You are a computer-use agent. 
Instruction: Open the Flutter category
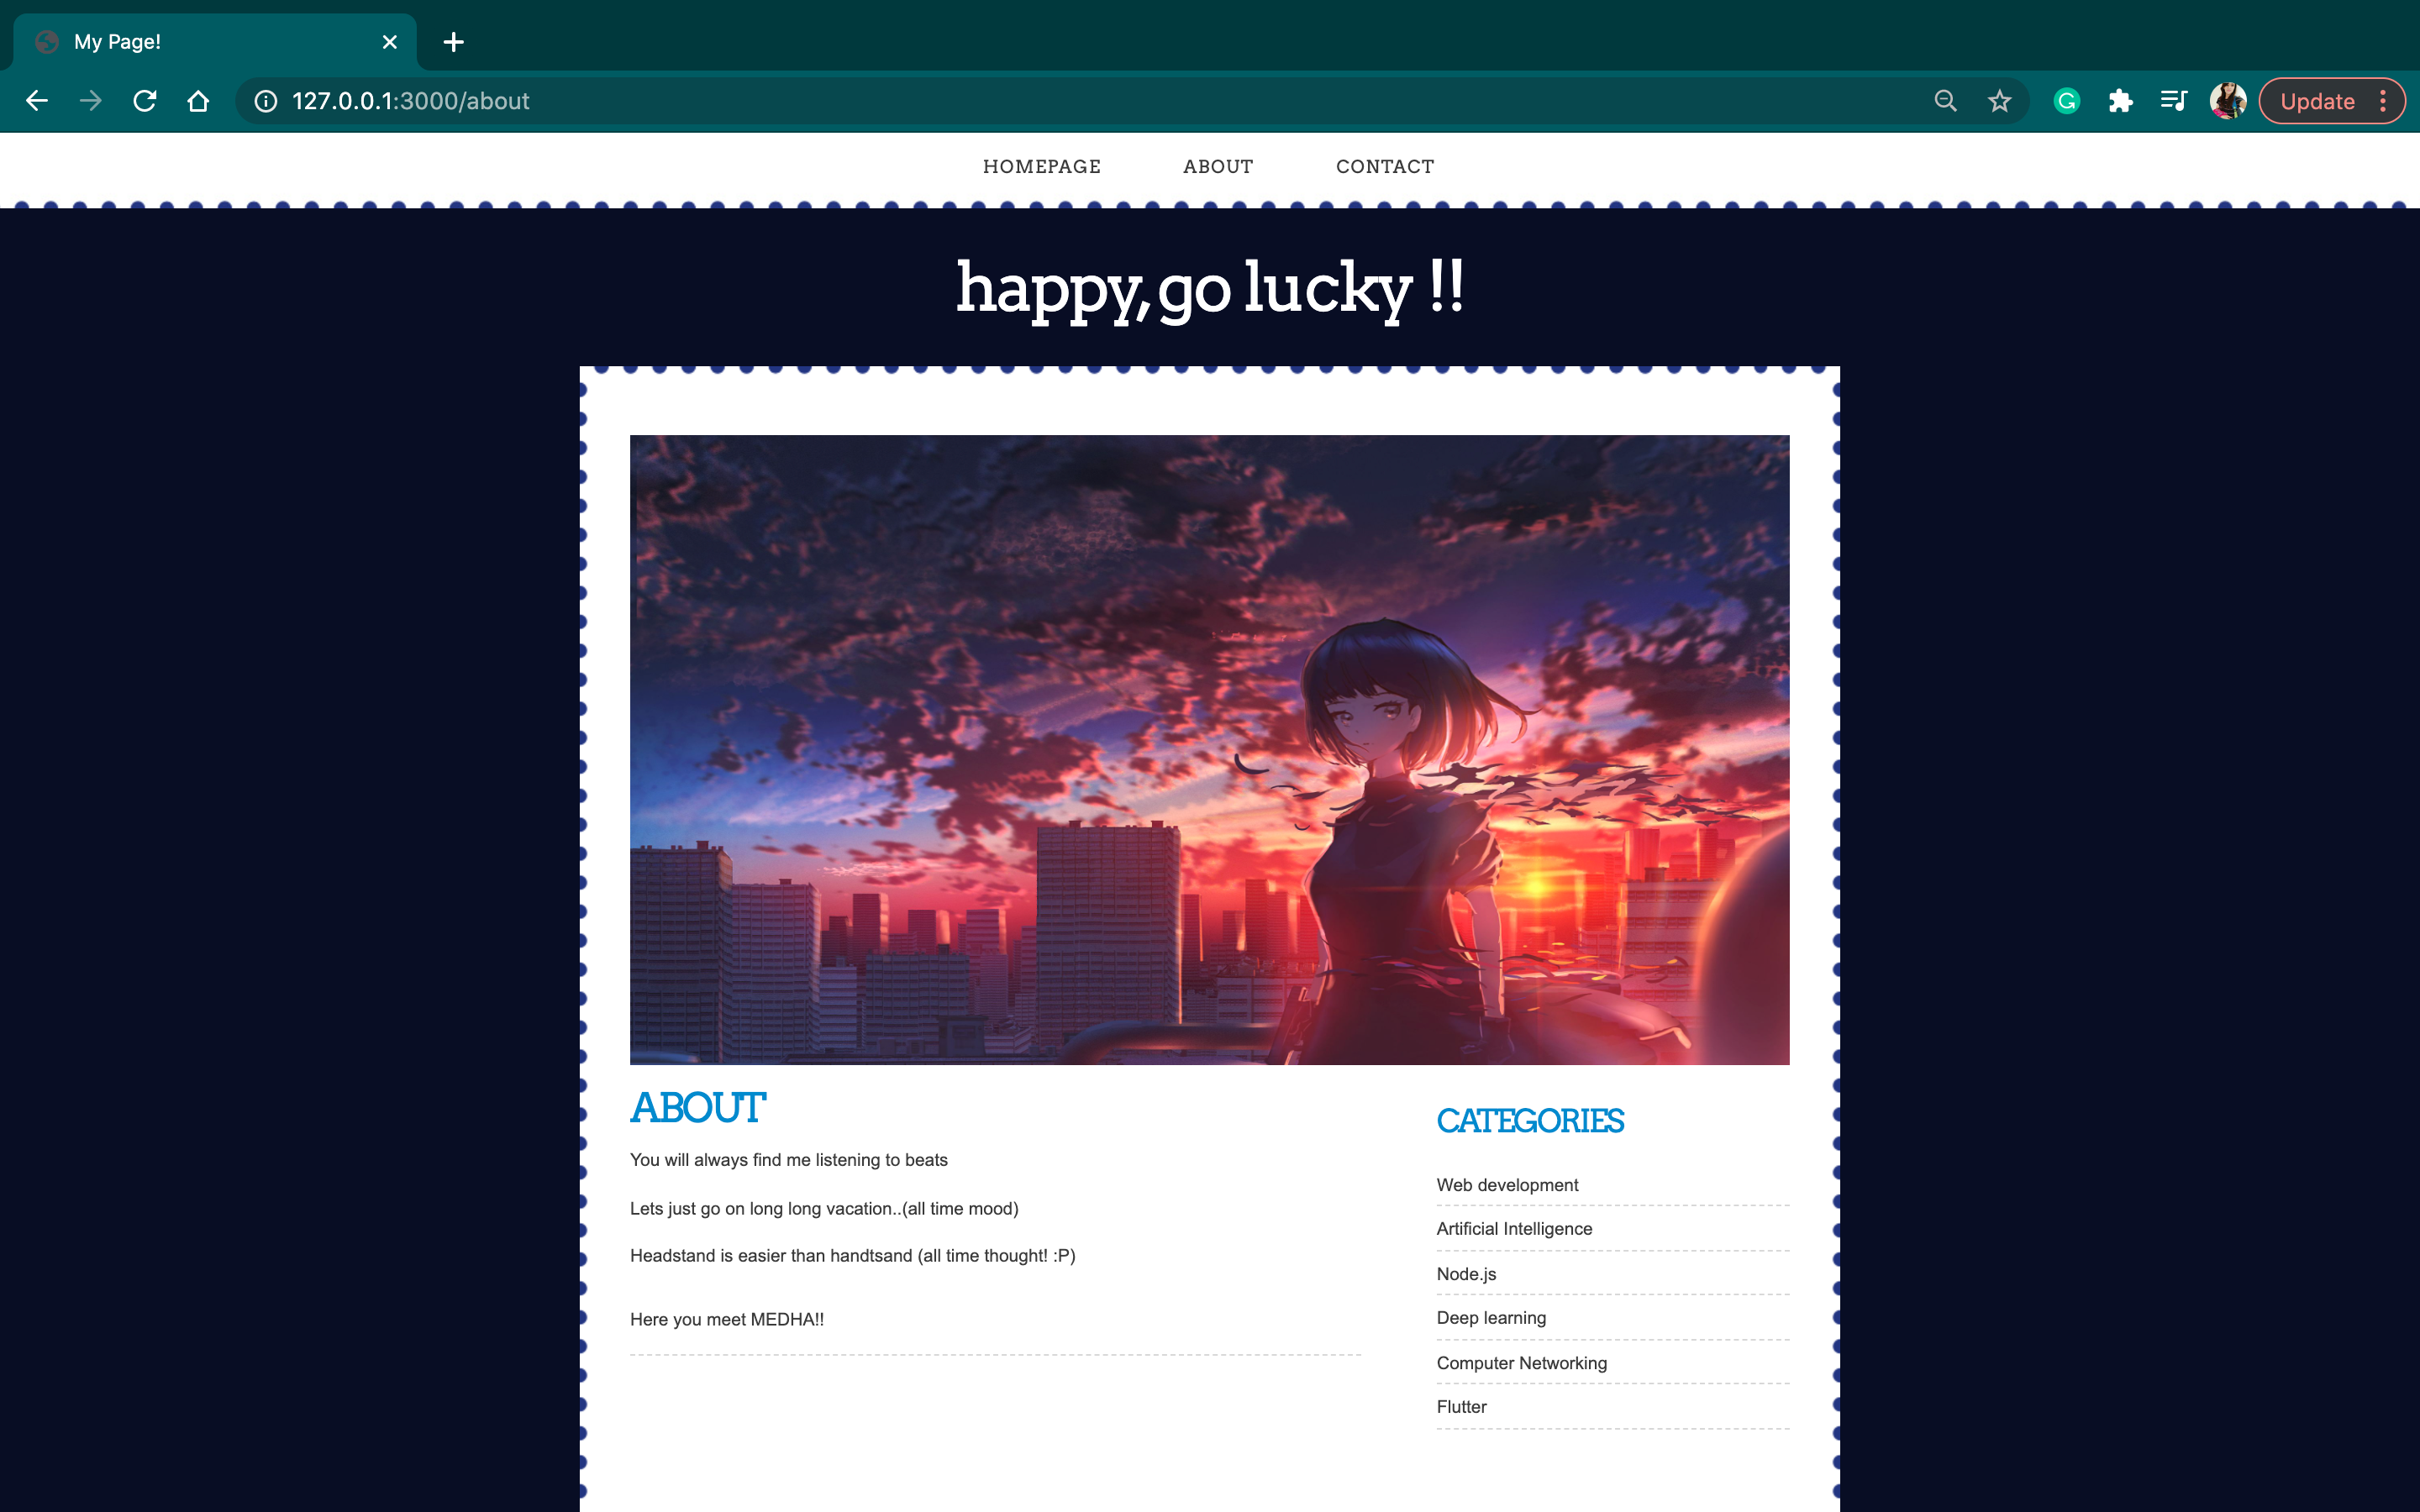[x=1461, y=1407]
